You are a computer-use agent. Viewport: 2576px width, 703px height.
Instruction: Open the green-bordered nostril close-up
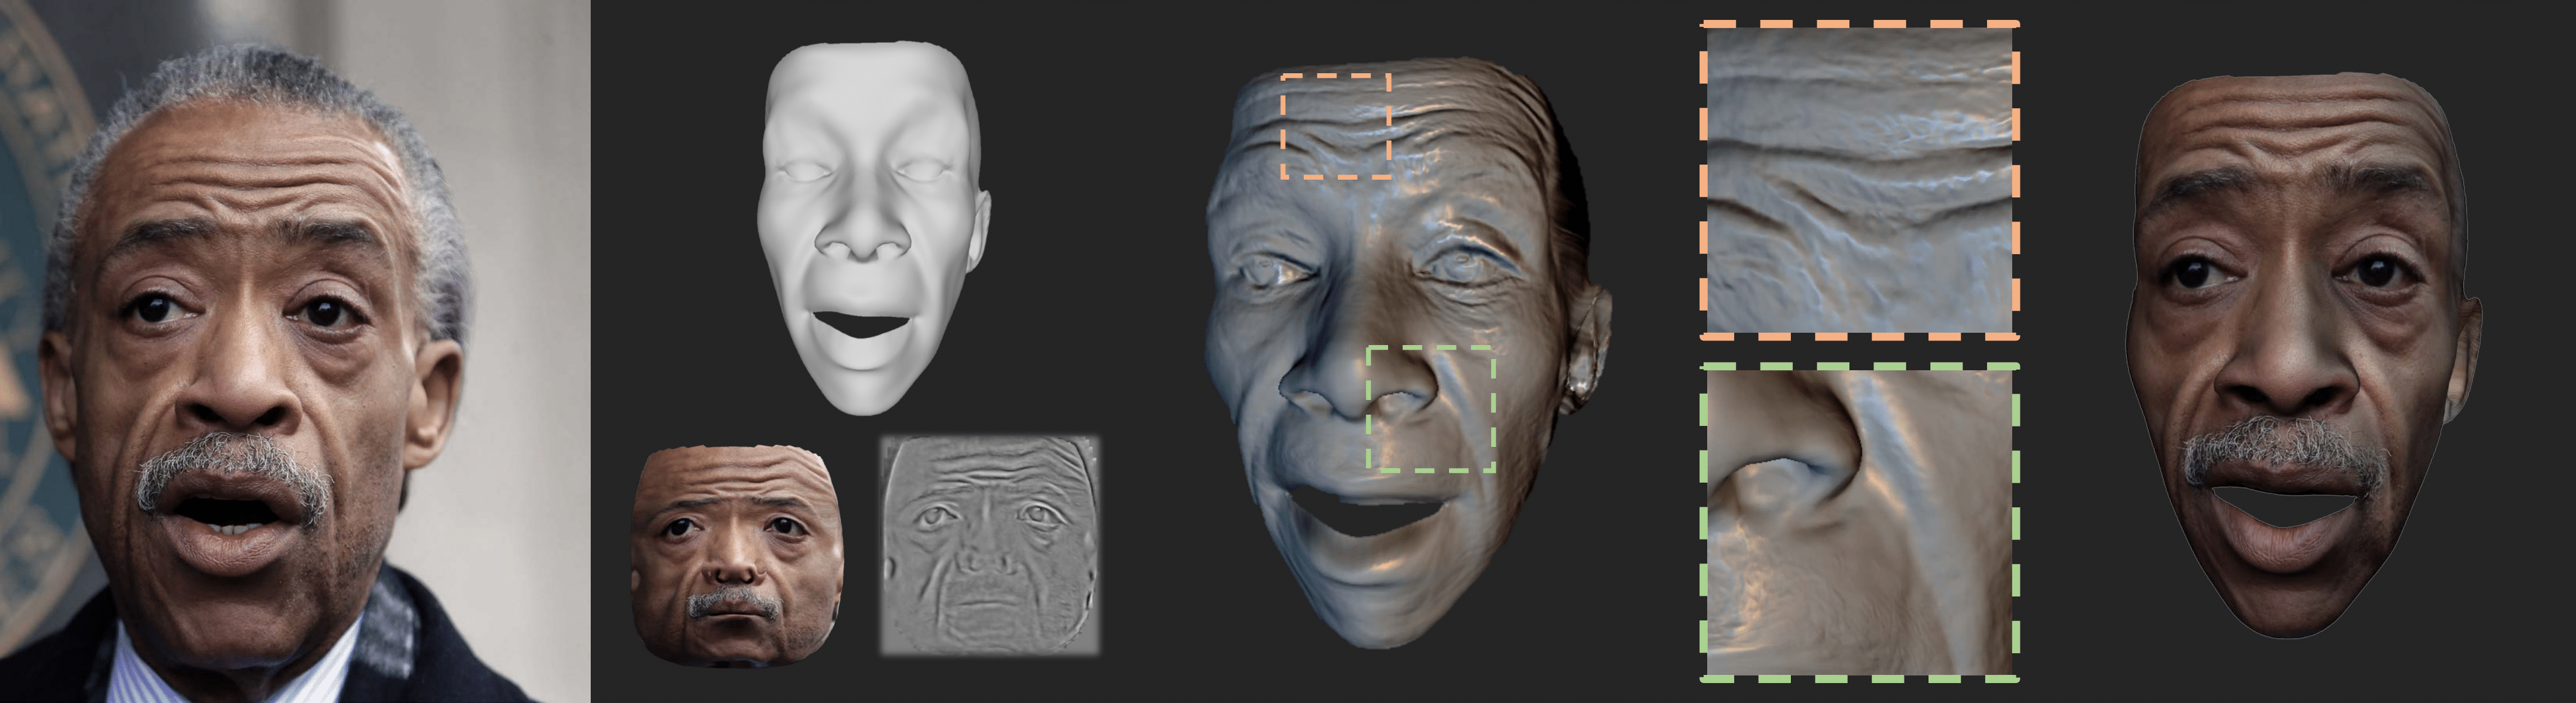pos(1860,523)
